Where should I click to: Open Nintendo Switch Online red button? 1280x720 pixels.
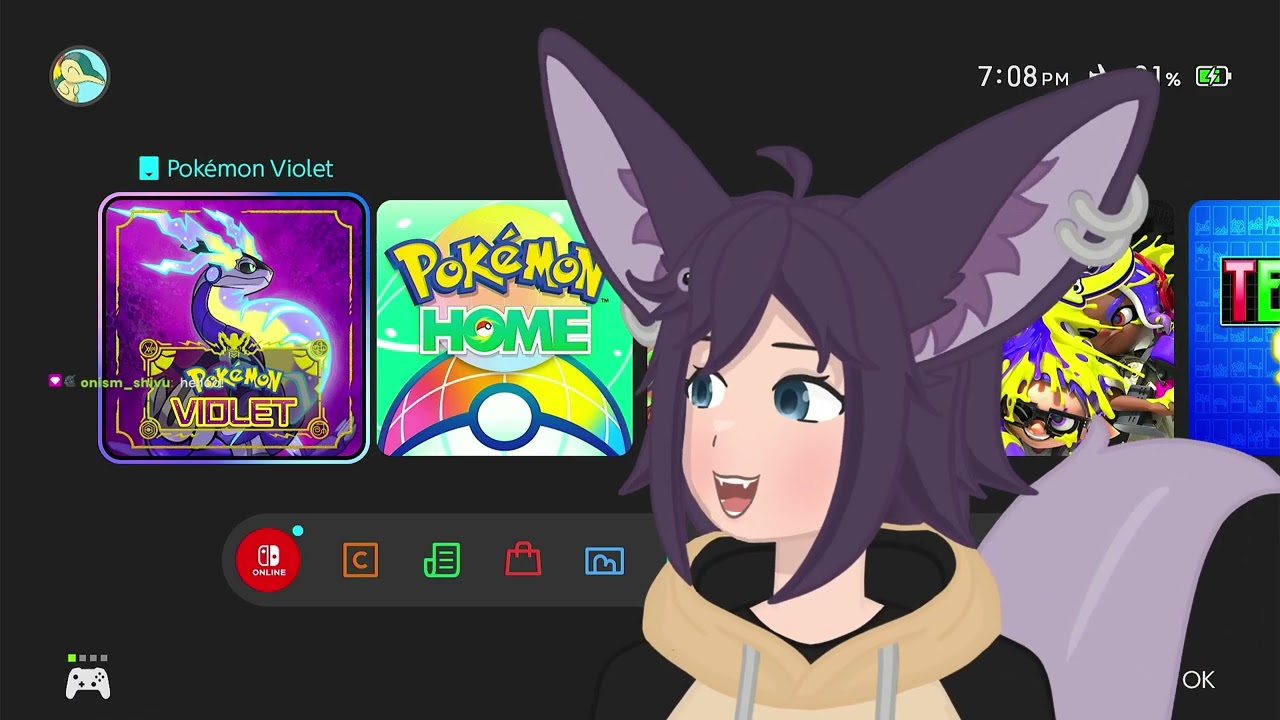pyautogui.click(x=268, y=560)
